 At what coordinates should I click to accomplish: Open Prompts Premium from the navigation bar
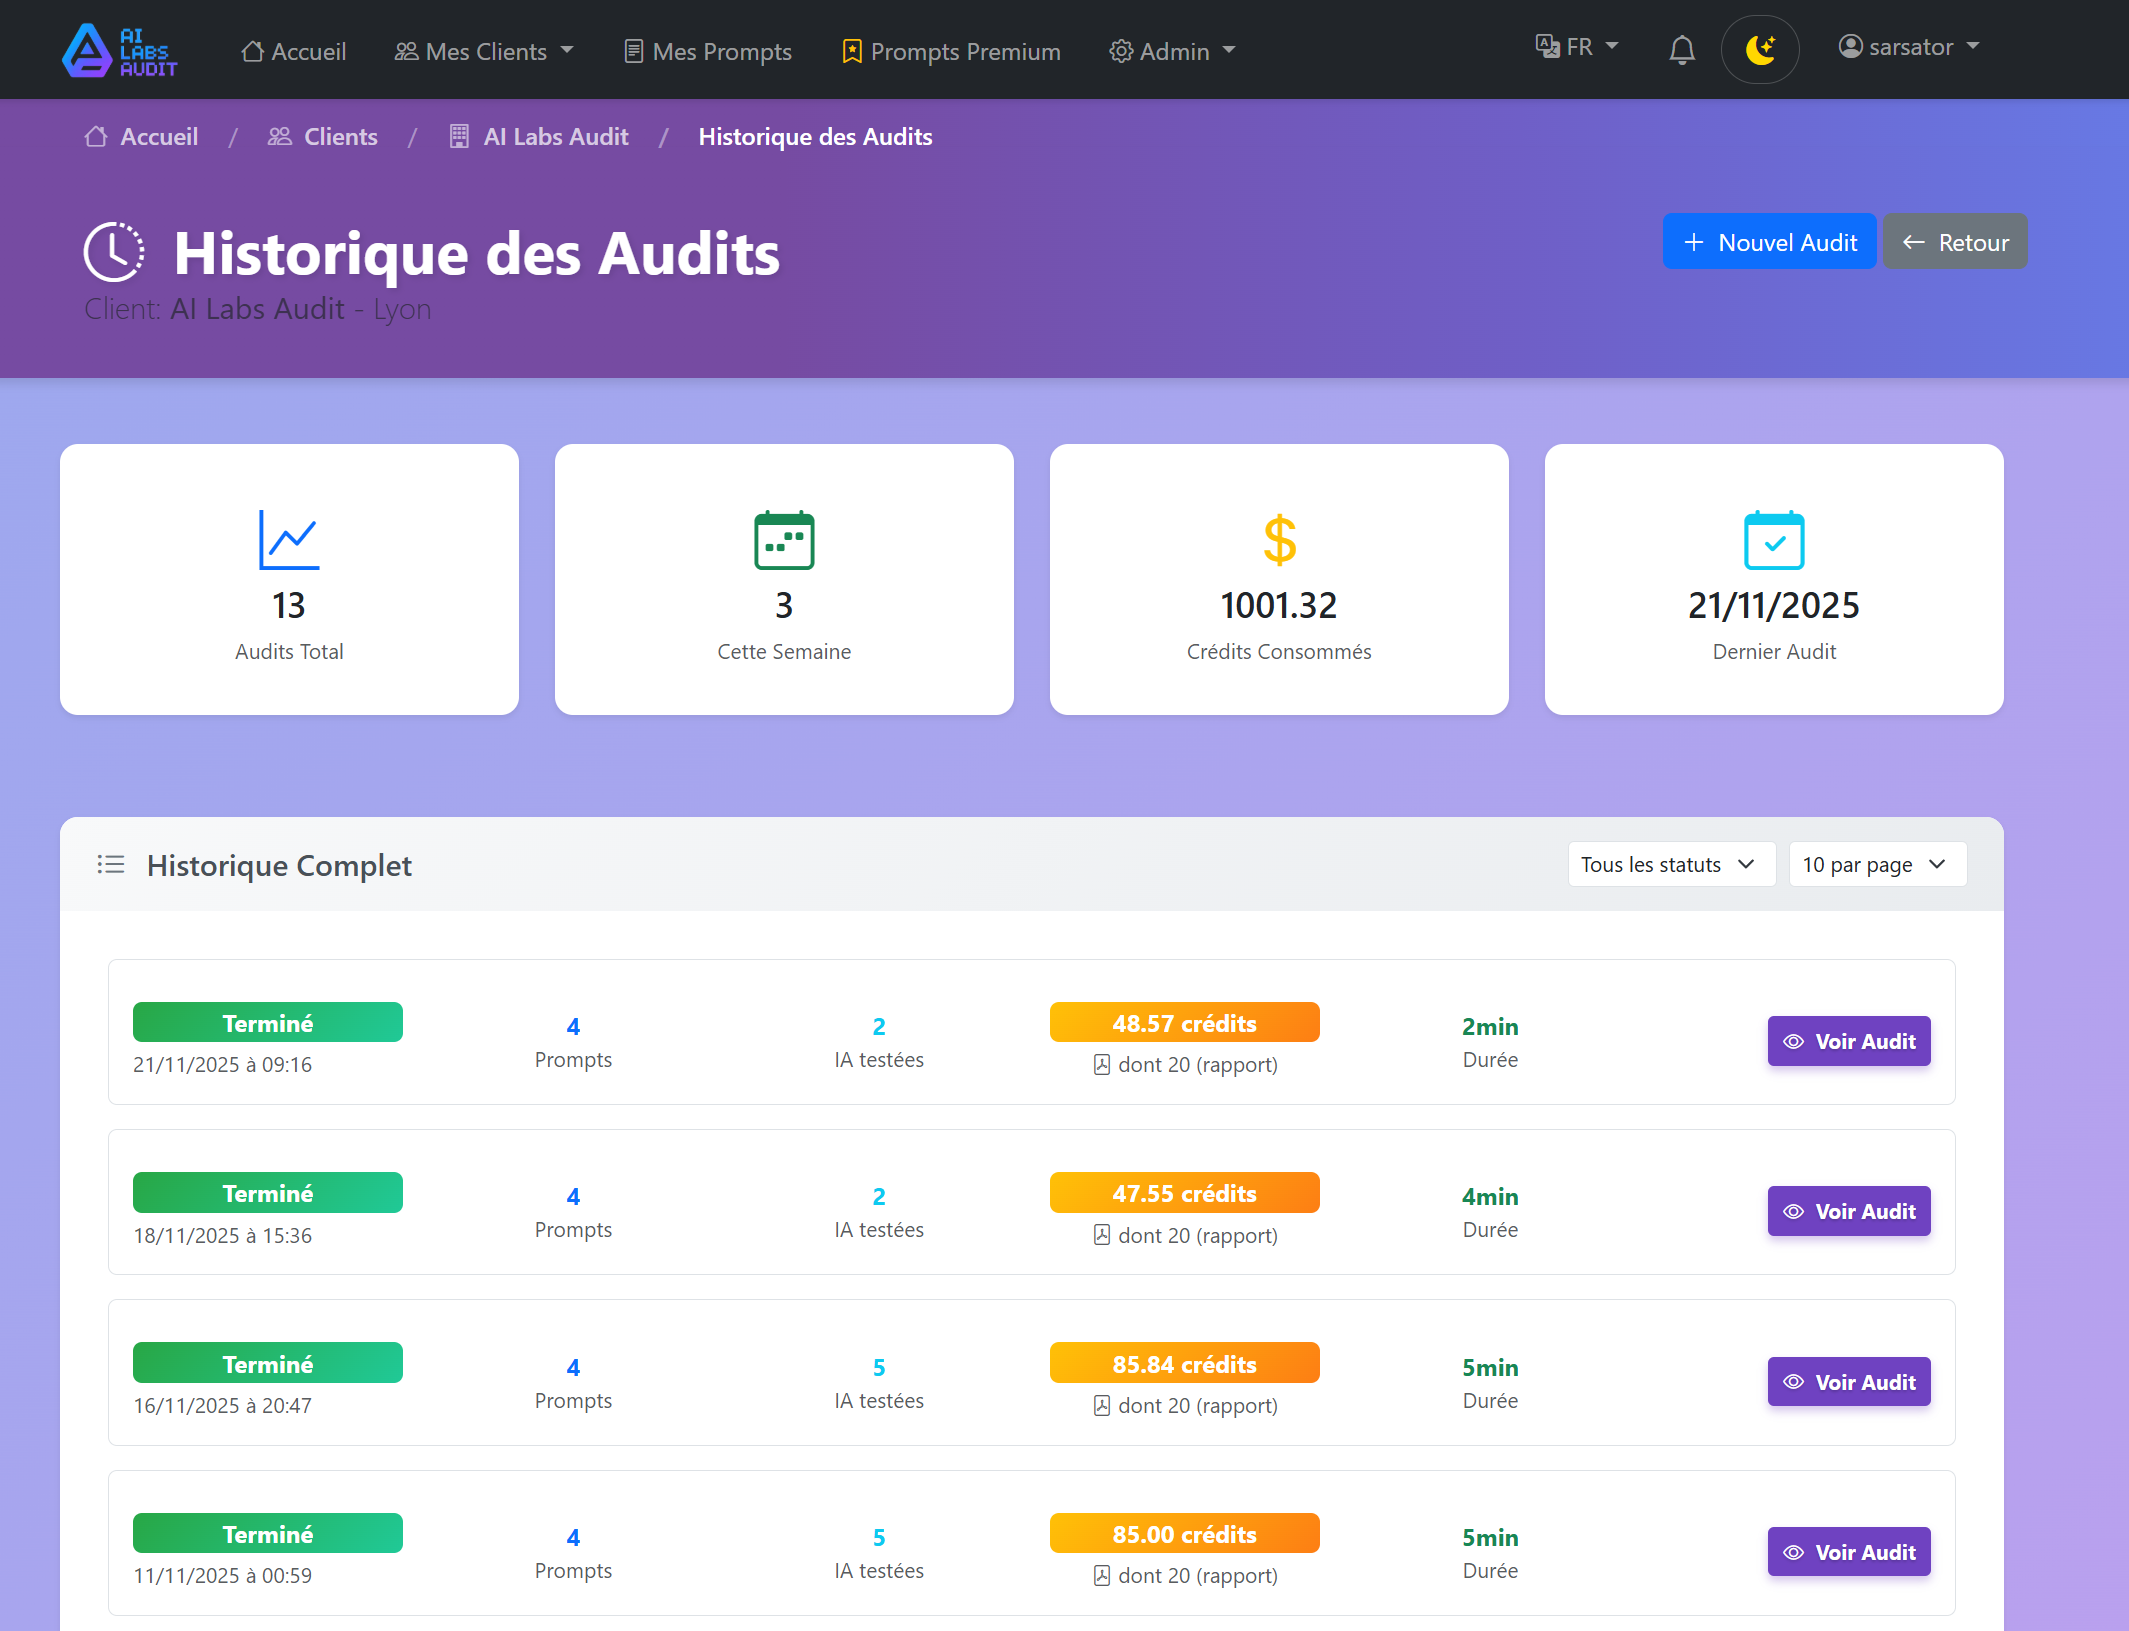(x=950, y=51)
